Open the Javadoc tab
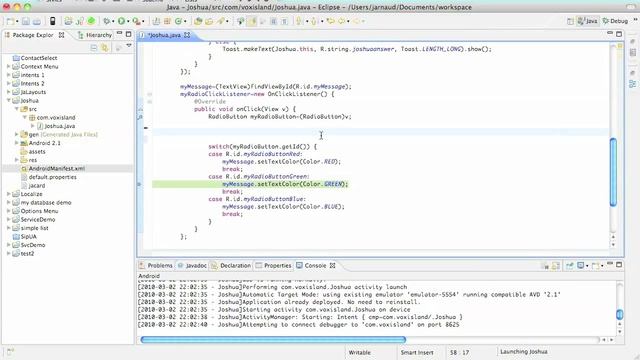The width and height of the screenshot is (640, 360). click(192, 266)
